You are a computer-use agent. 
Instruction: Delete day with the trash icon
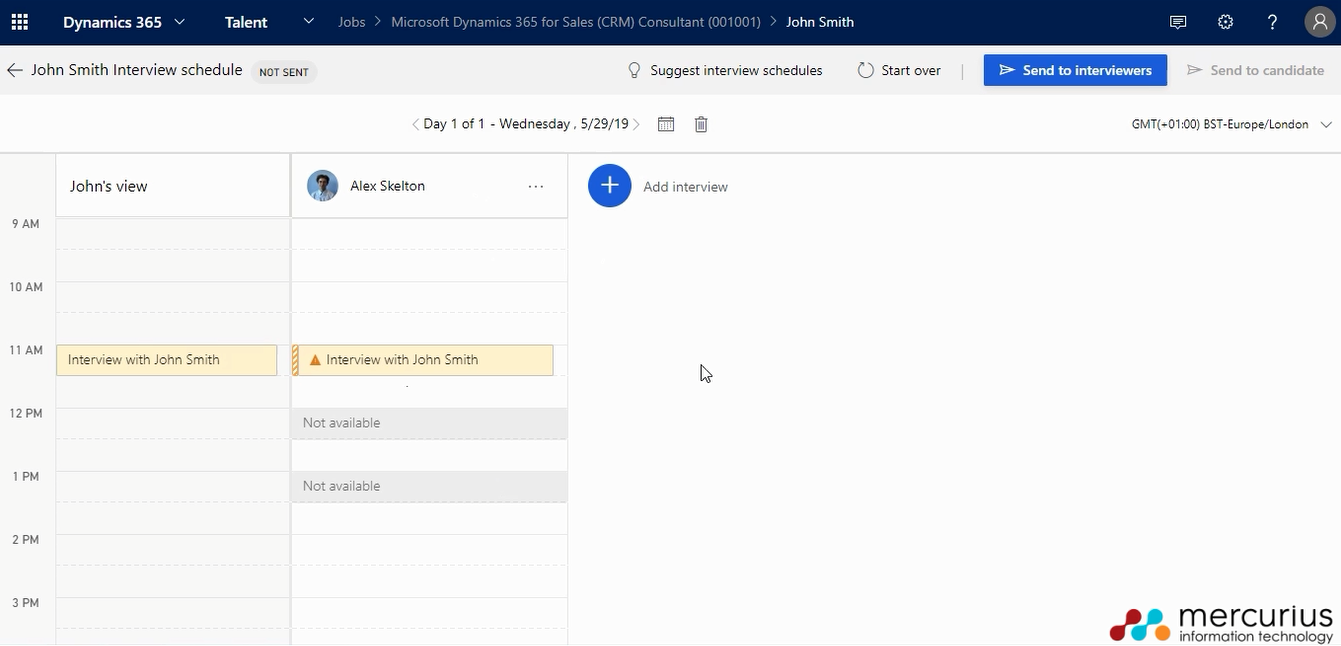pyautogui.click(x=701, y=124)
